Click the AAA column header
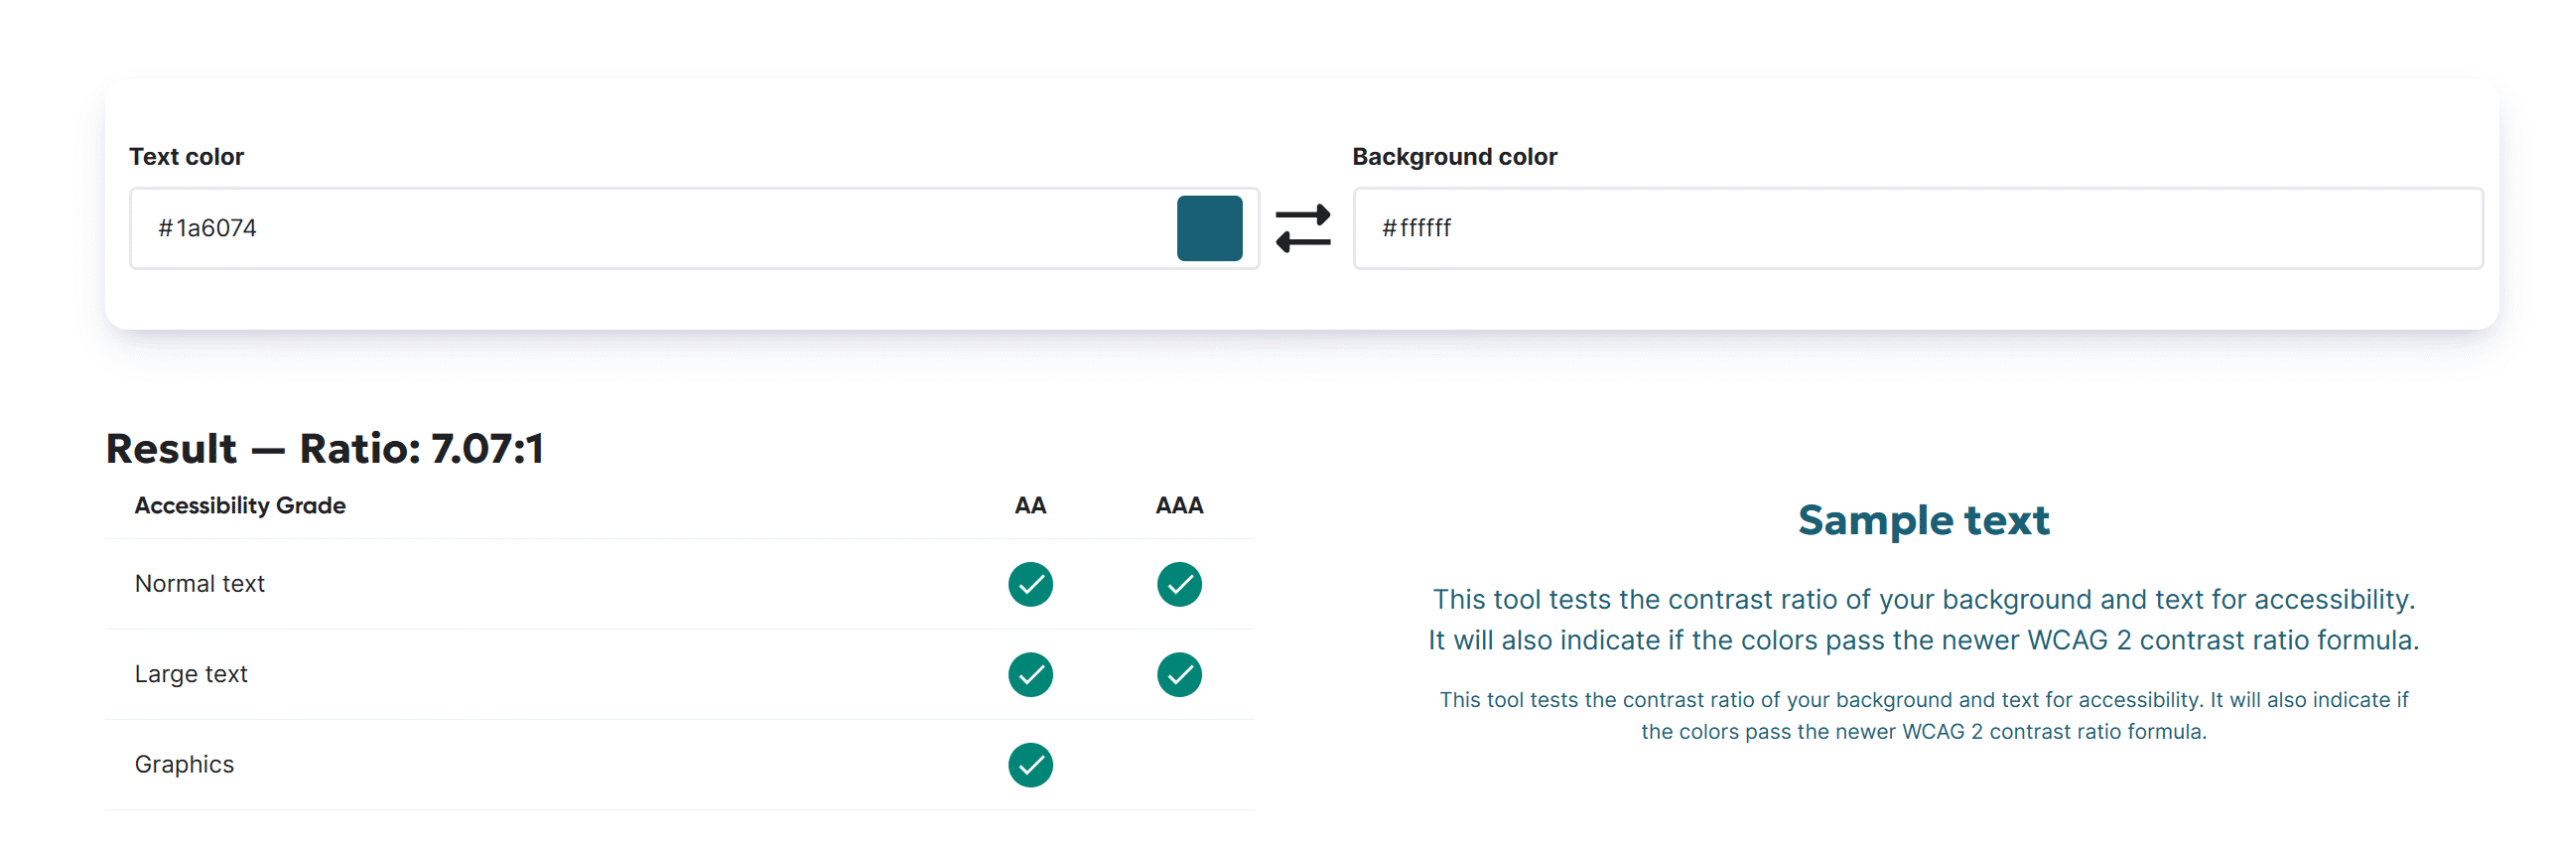The width and height of the screenshot is (2560, 851). pyautogui.click(x=1178, y=505)
